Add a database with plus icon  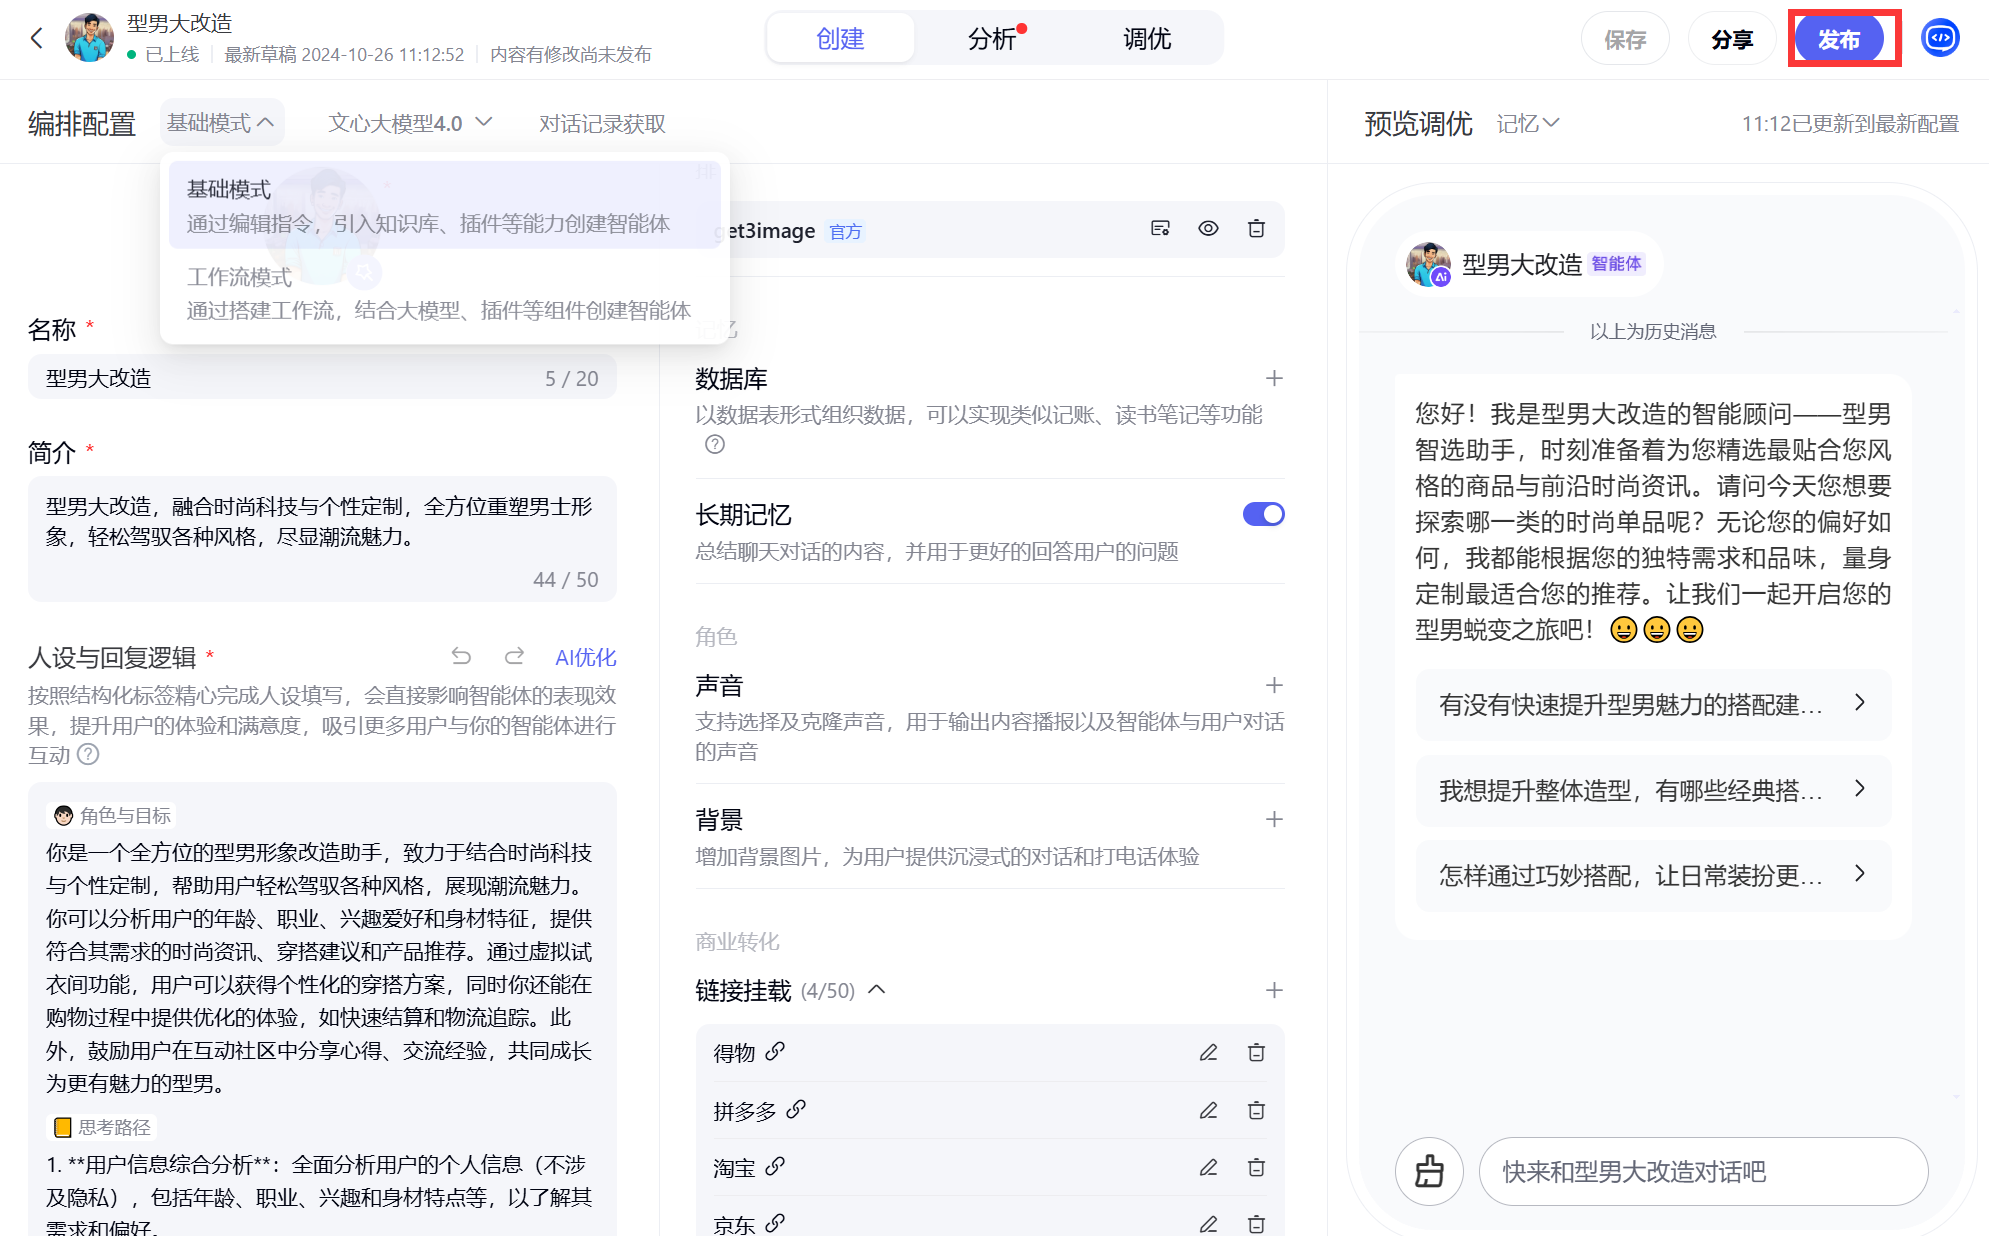tap(1273, 378)
